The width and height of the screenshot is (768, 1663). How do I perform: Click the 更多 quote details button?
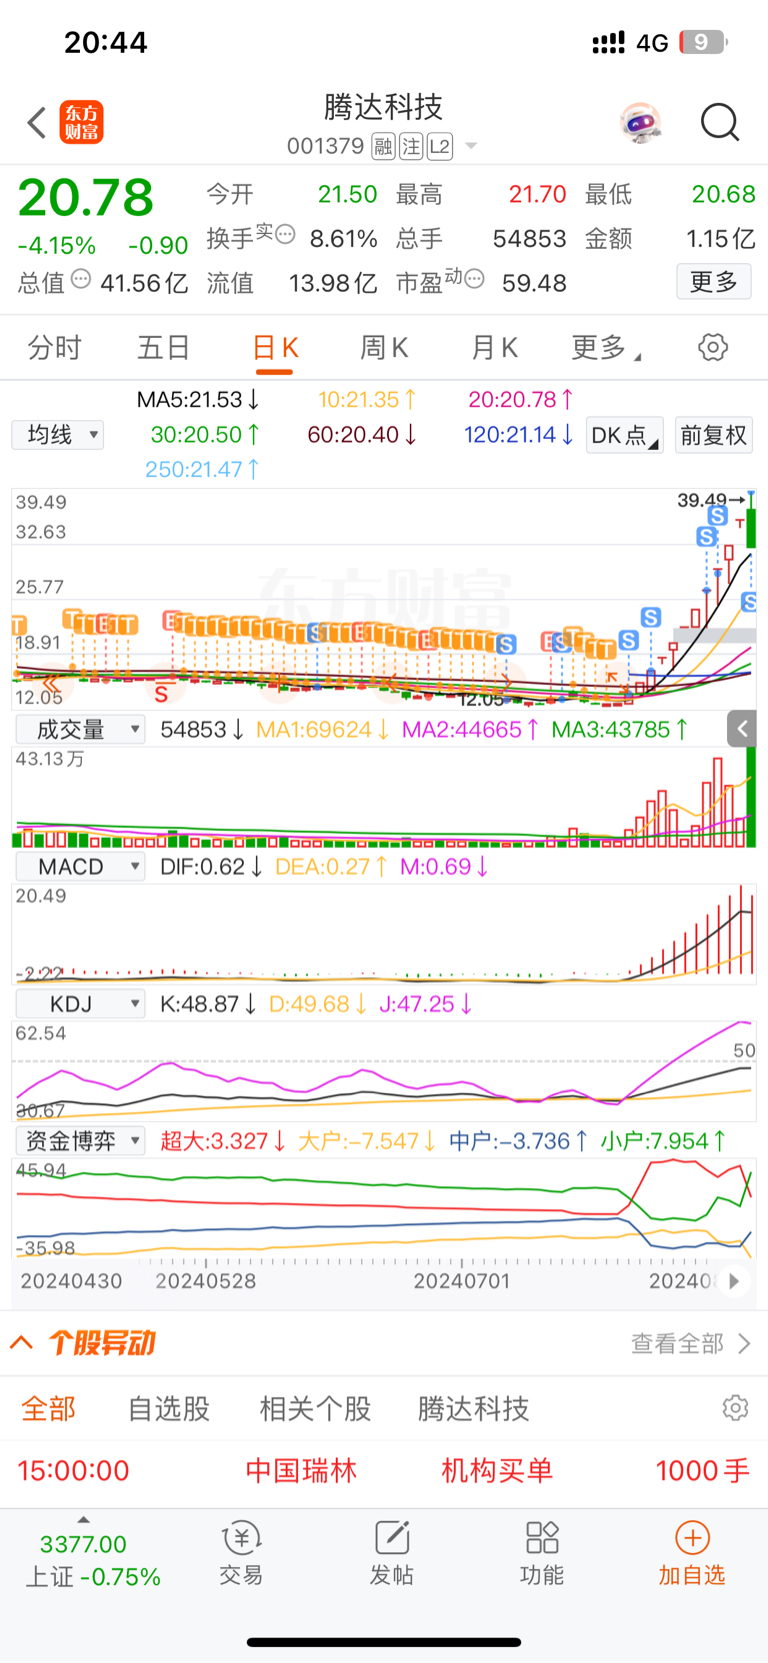pos(714,282)
